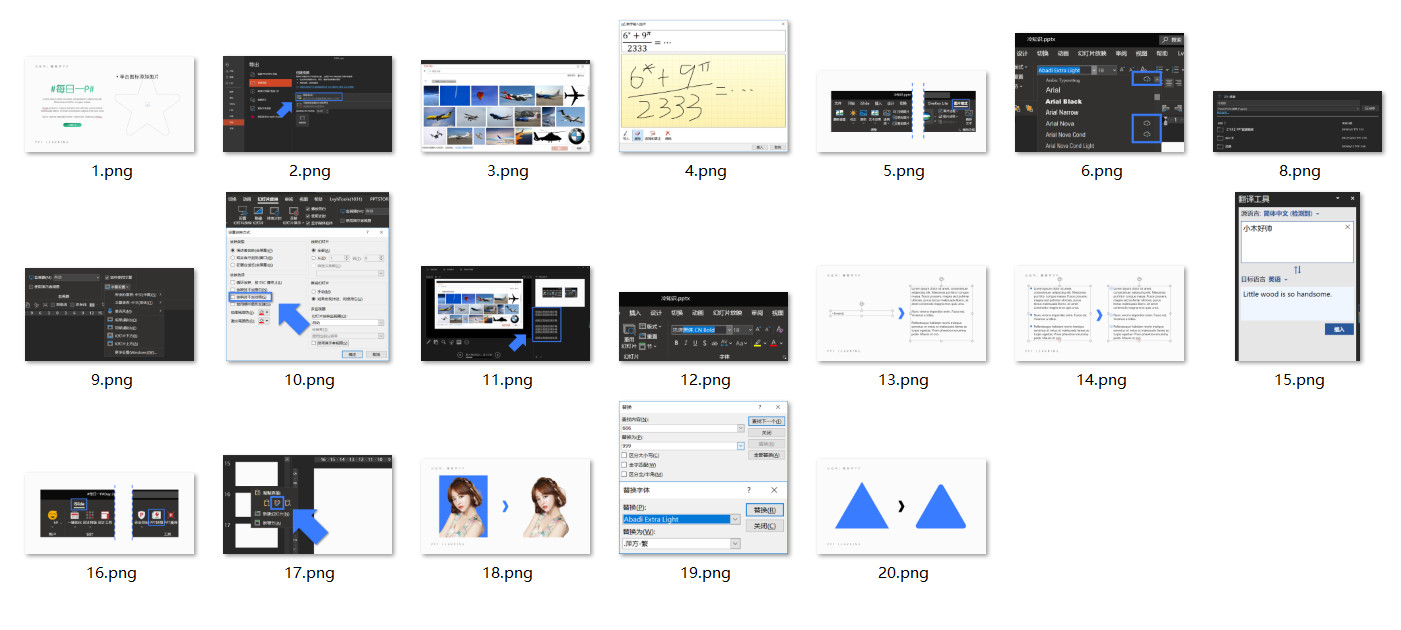1401x630 pixels.
Task: Click the file name "16.png"
Action: pos(110,573)
